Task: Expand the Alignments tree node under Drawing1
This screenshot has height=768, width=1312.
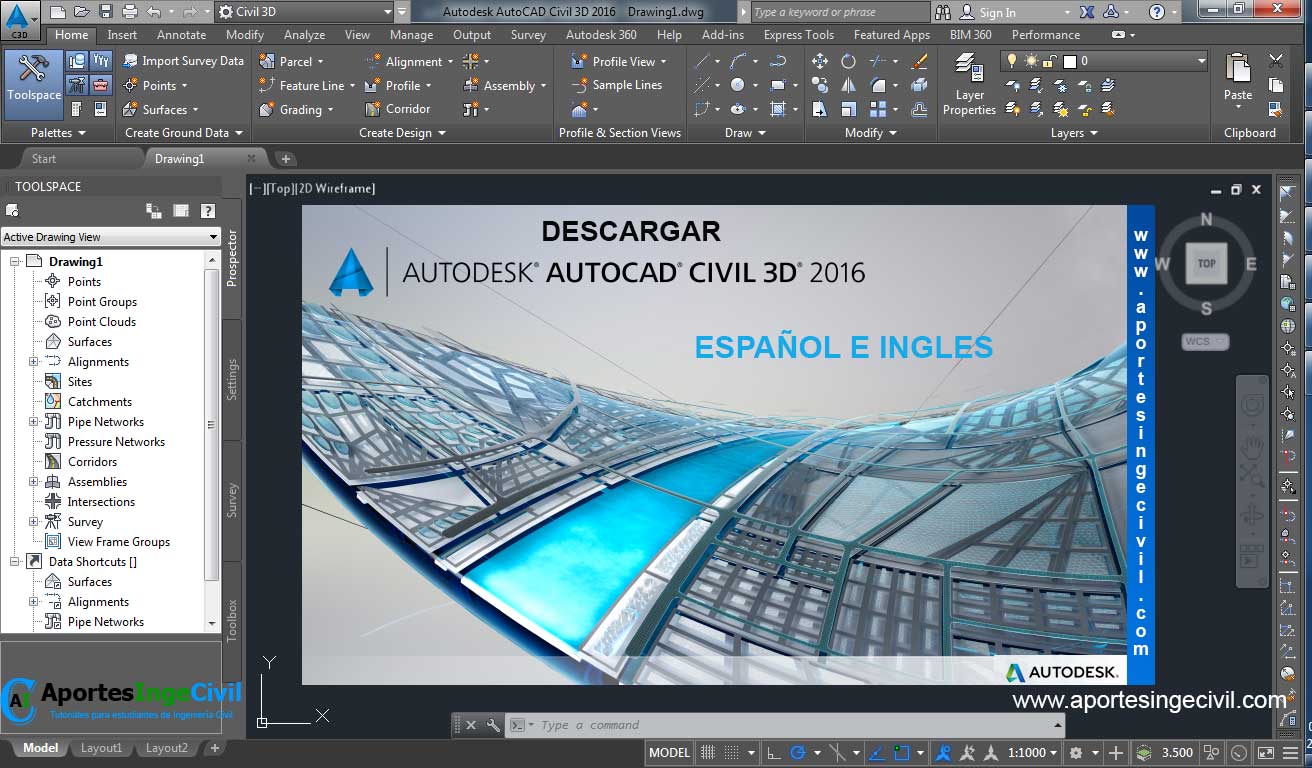Action: pos(34,362)
